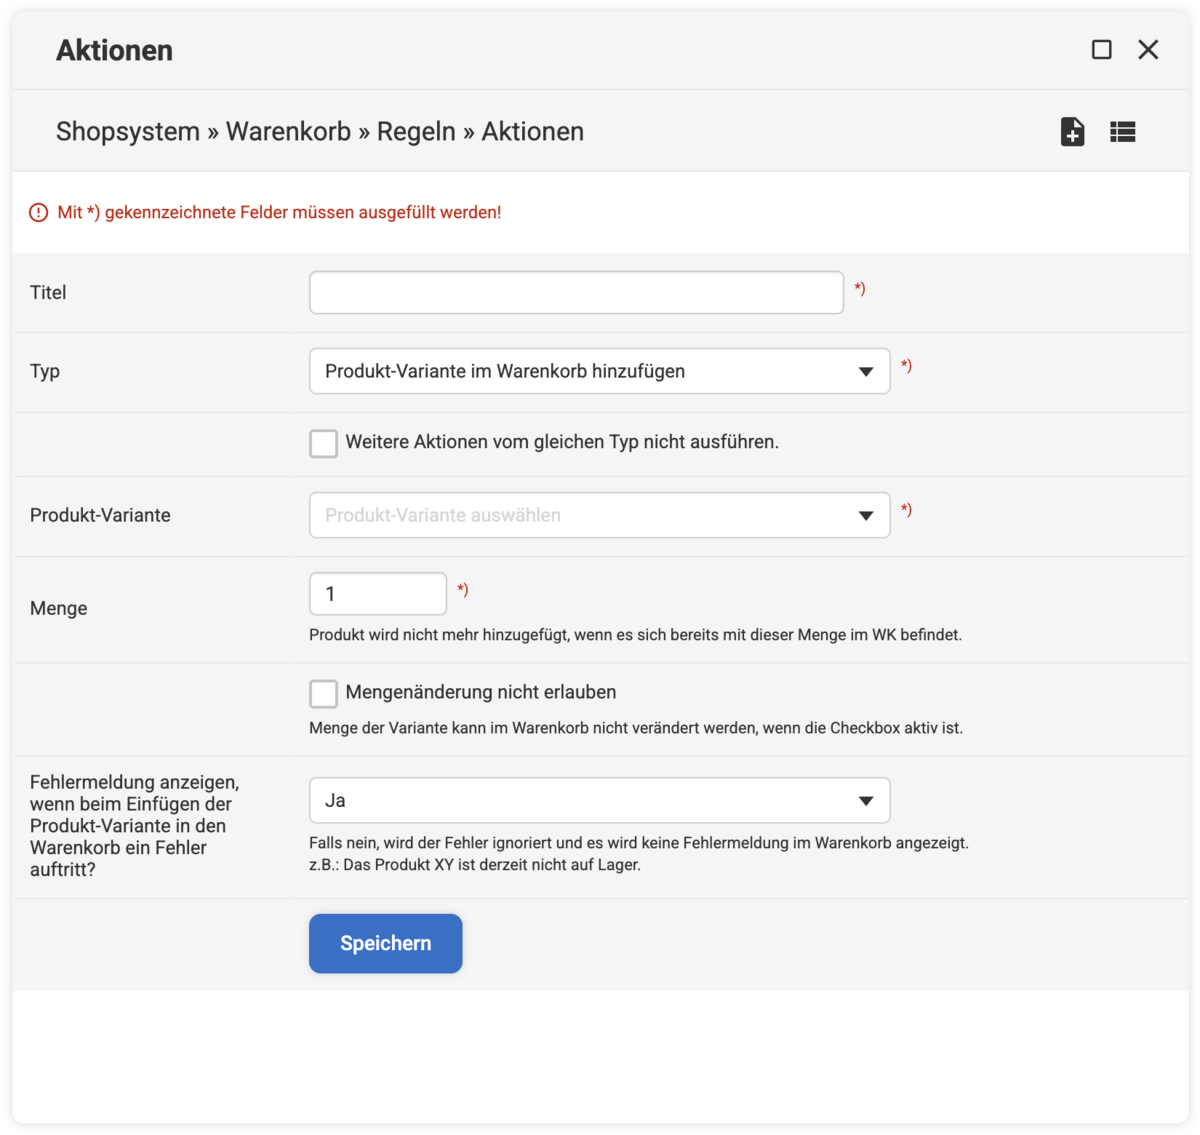The image size is (1200, 1135).
Task: Click the 'Fehlermeldung anzeigen' question label
Action: (134, 826)
